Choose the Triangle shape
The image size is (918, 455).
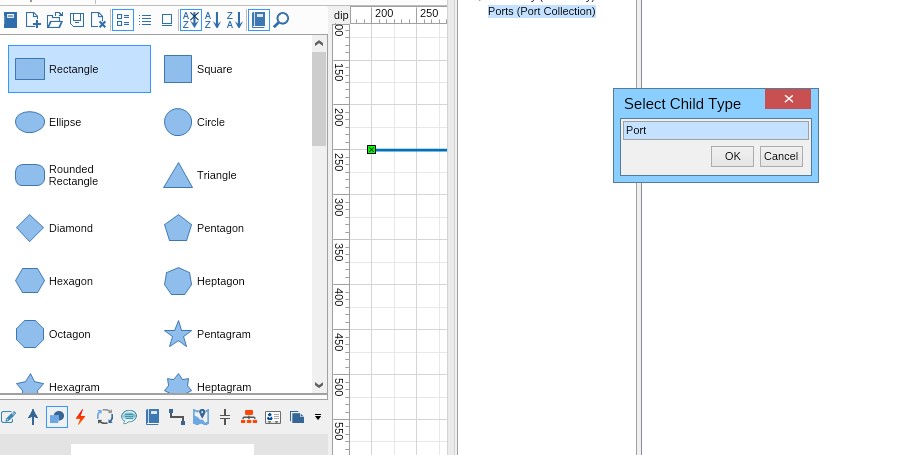(200, 175)
